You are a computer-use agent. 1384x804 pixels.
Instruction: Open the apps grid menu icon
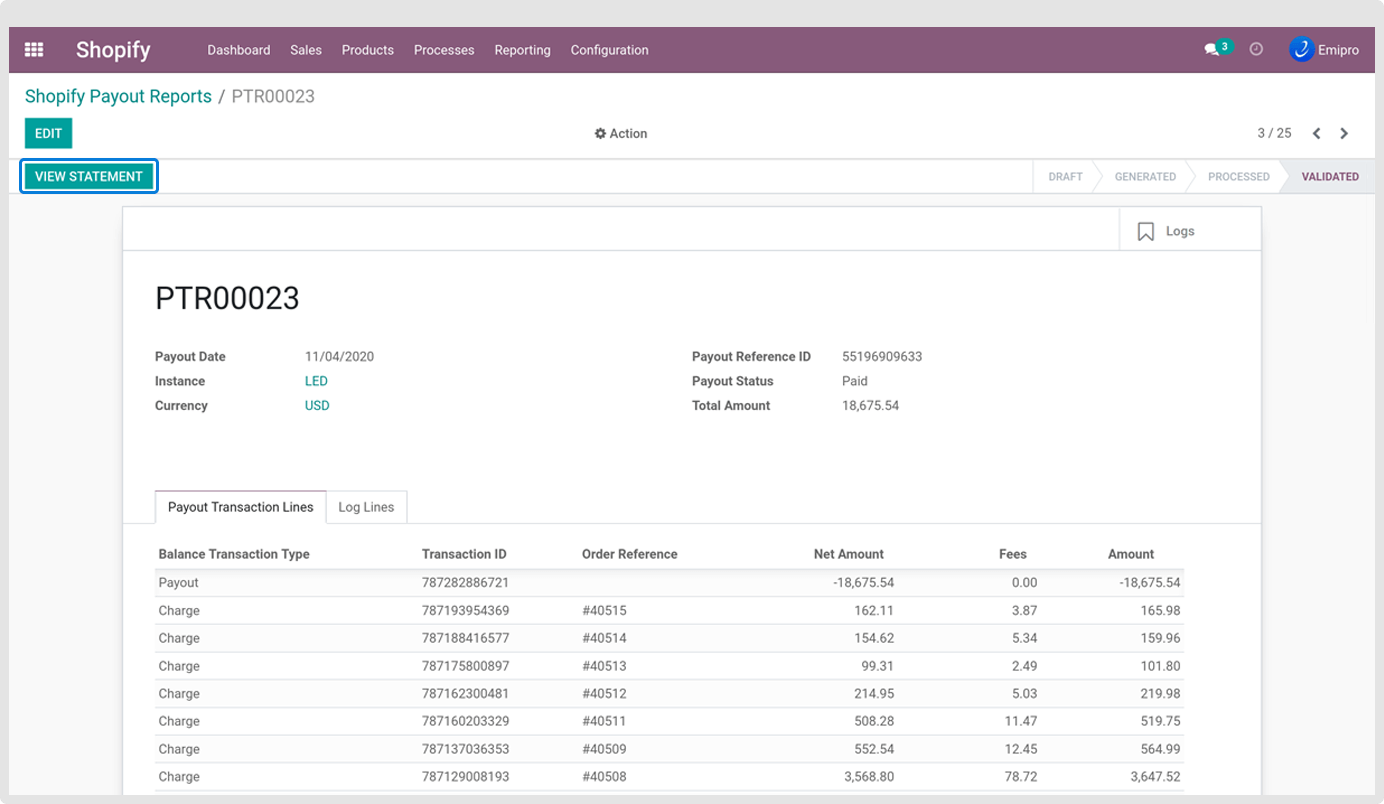click(34, 50)
